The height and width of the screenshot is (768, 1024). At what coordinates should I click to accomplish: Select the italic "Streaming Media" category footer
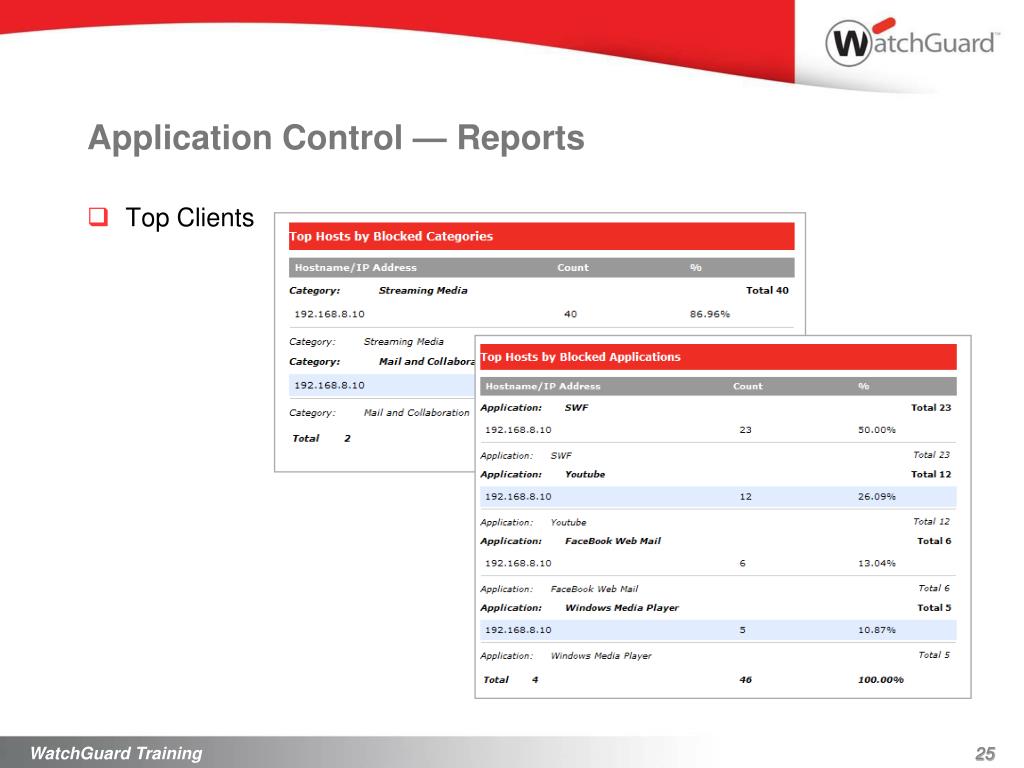[x=404, y=342]
